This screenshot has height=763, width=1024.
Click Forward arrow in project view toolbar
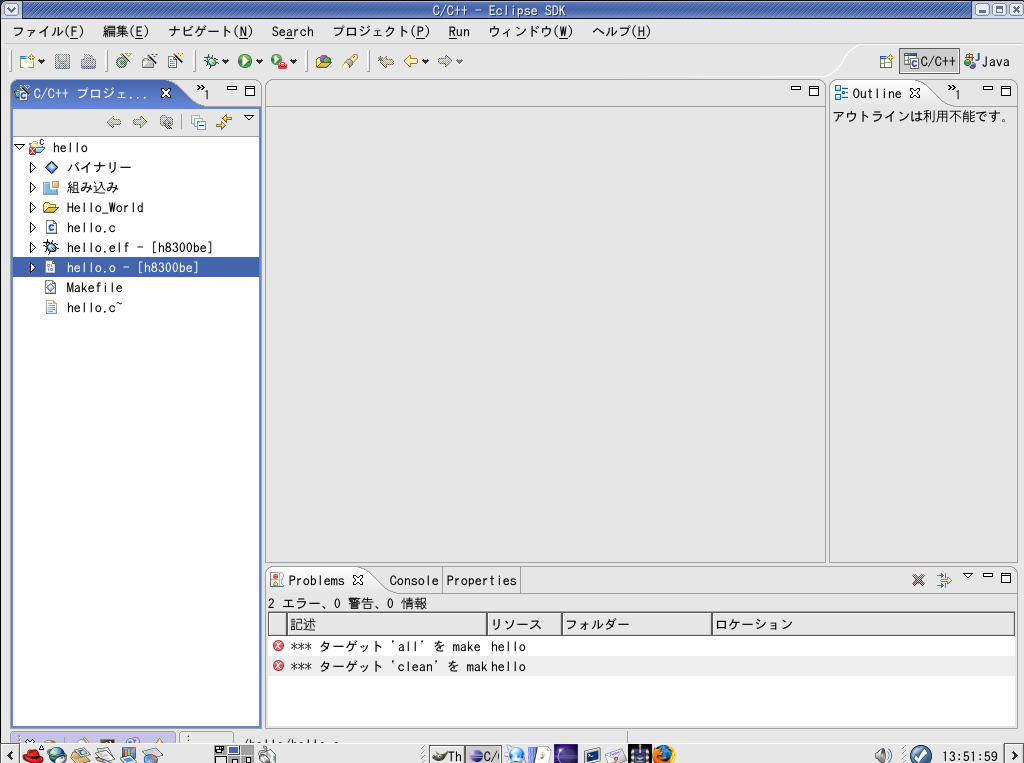click(x=140, y=122)
